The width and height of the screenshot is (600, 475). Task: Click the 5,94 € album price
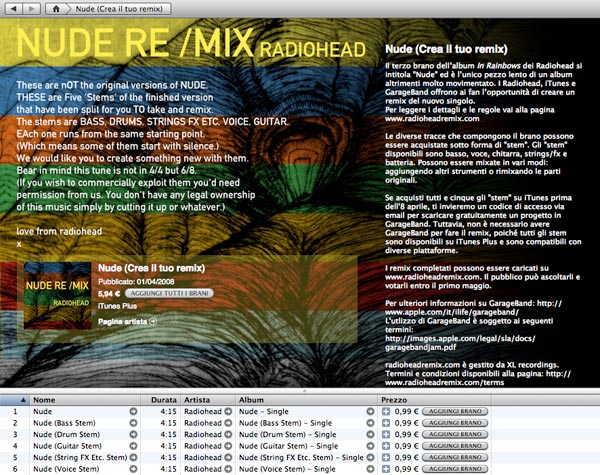[x=109, y=294]
